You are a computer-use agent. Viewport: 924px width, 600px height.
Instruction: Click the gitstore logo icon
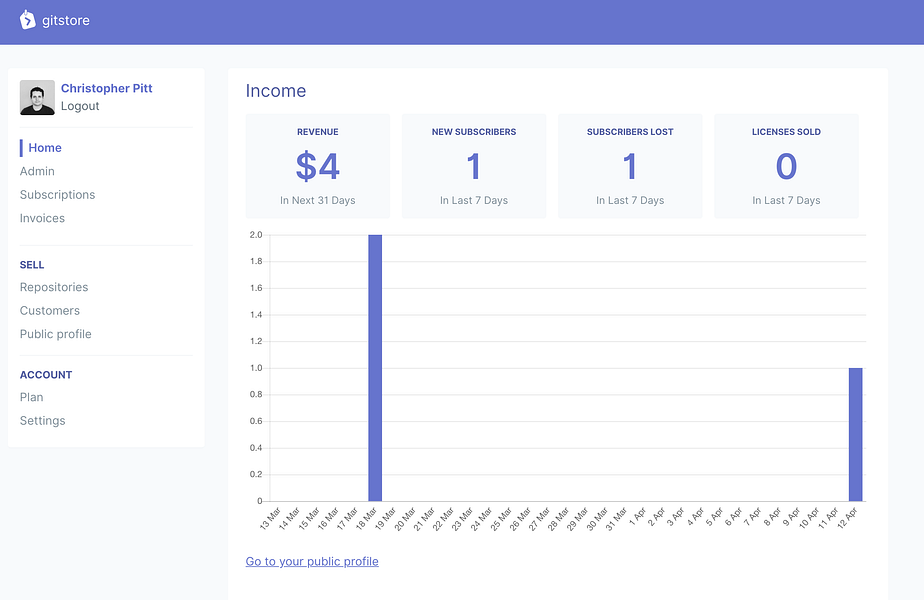click(27, 20)
